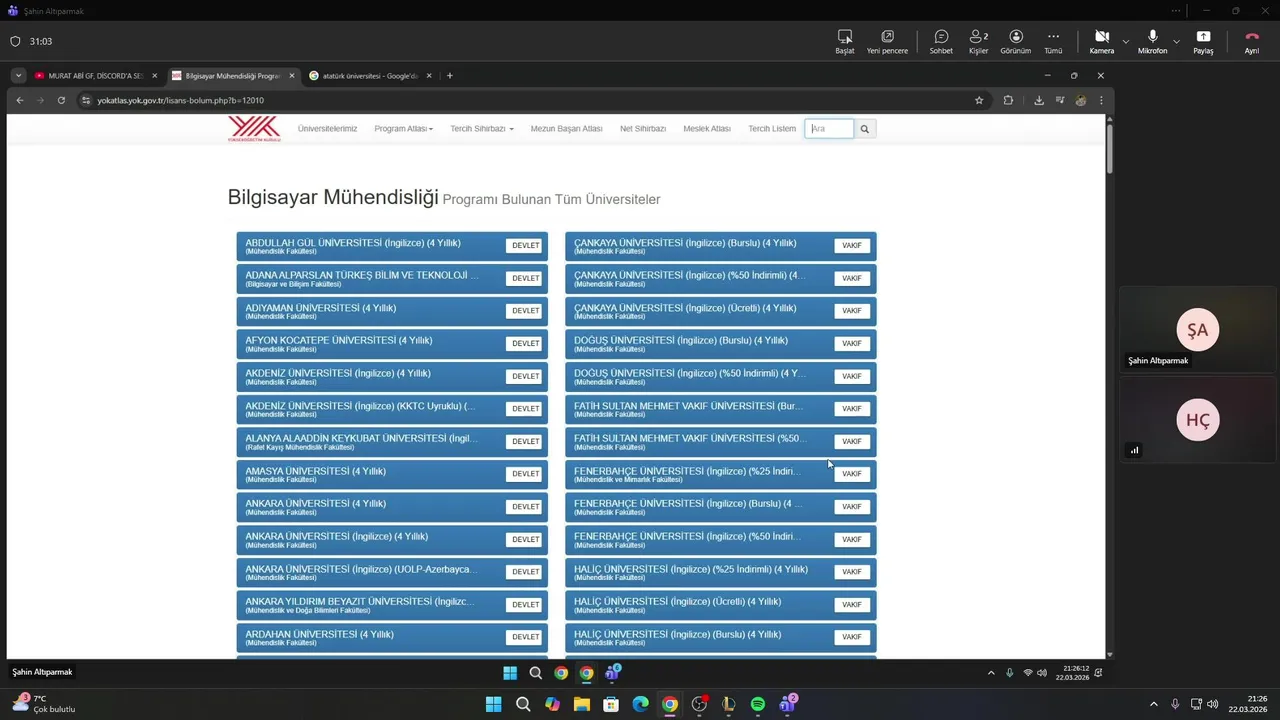Open File Explorer from the bottom taskbar
1280x720 pixels.
pyautogui.click(x=582, y=704)
